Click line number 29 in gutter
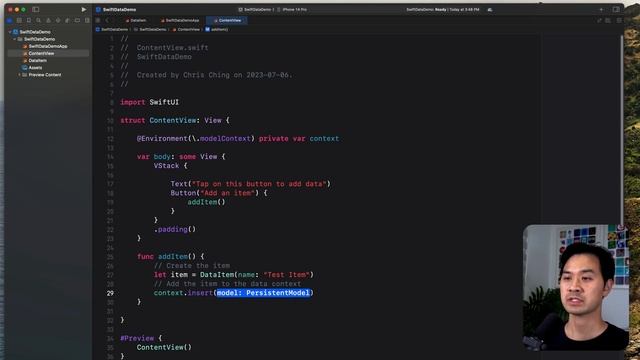The width and height of the screenshot is (640, 360). (110, 293)
